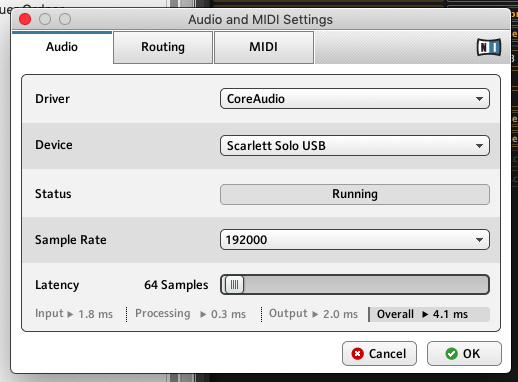Open the Driver CoreAudio dropdown
The image size is (518, 382).
tap(355, 99)
